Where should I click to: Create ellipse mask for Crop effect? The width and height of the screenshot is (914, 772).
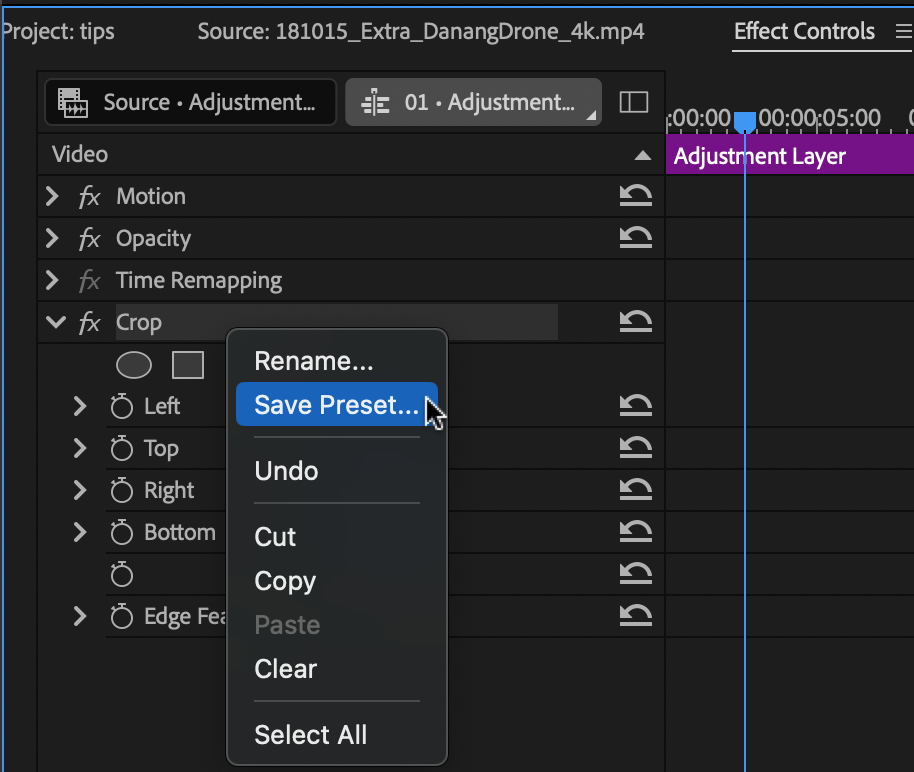[x=133, y=366]
